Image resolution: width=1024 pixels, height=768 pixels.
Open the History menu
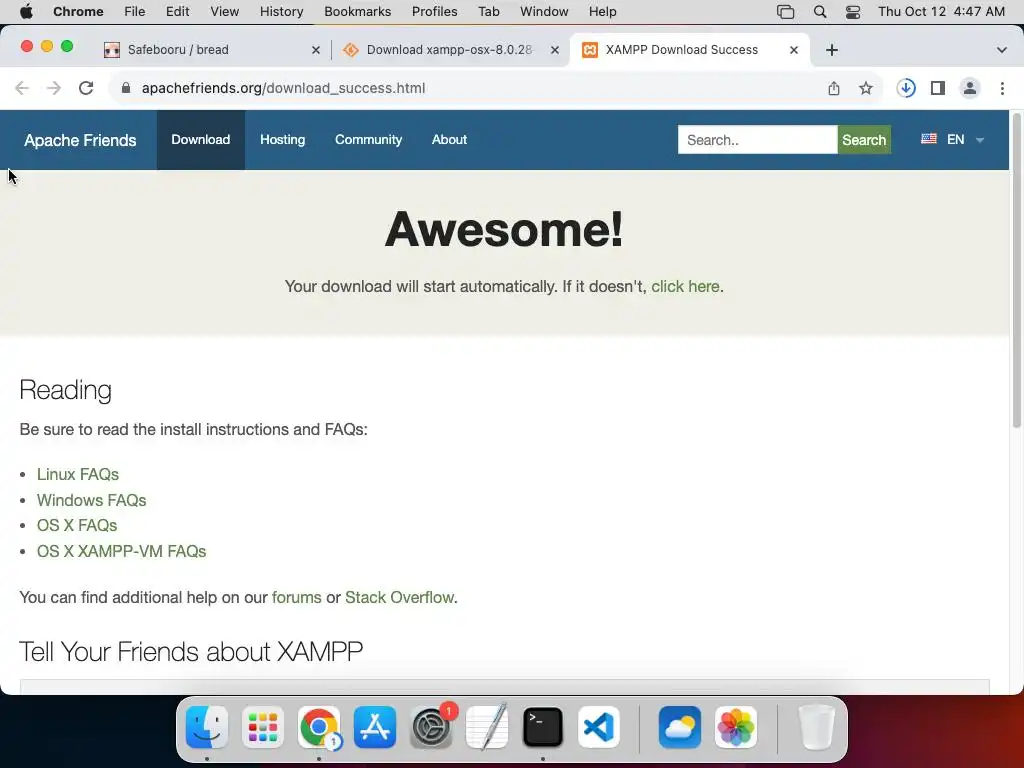pos(281,12)
